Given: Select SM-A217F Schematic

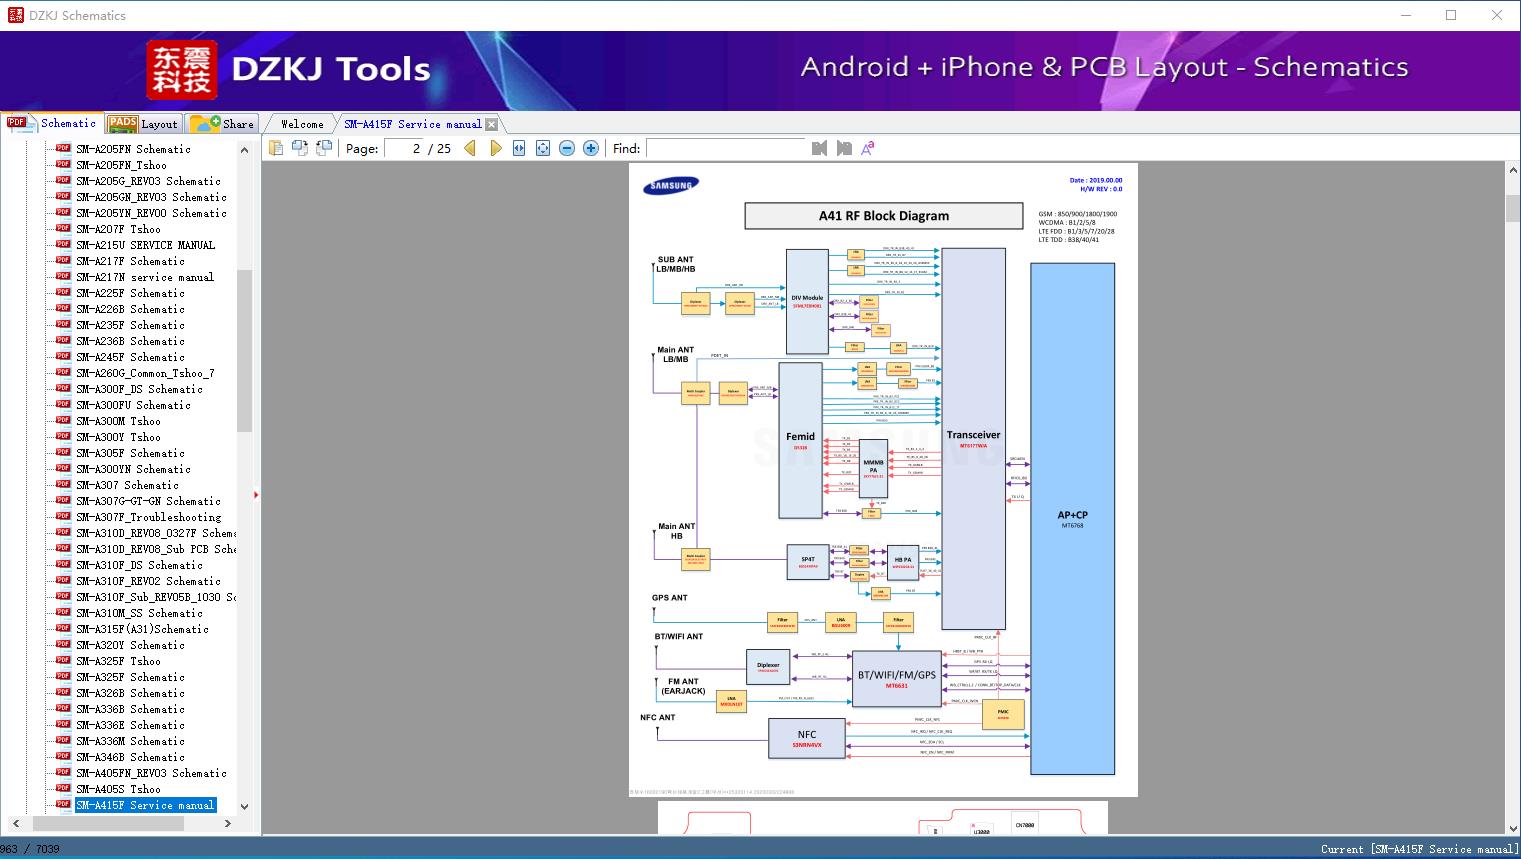Looking at the screenshot, I should (x=130, y=261).
